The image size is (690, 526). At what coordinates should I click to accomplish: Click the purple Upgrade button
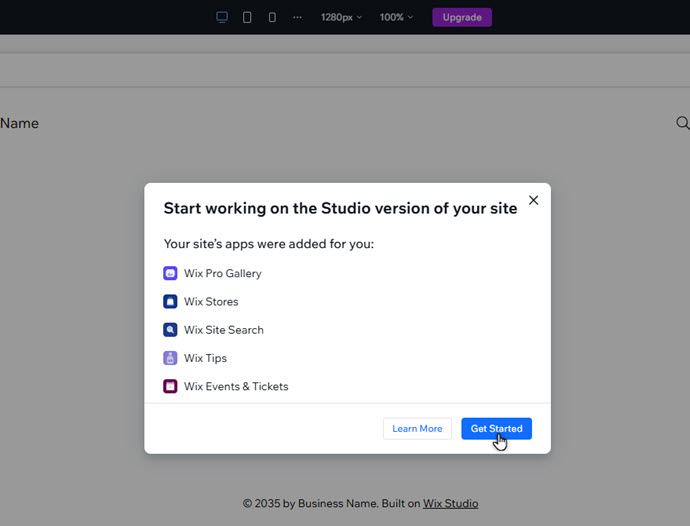[x=462, y=17]
